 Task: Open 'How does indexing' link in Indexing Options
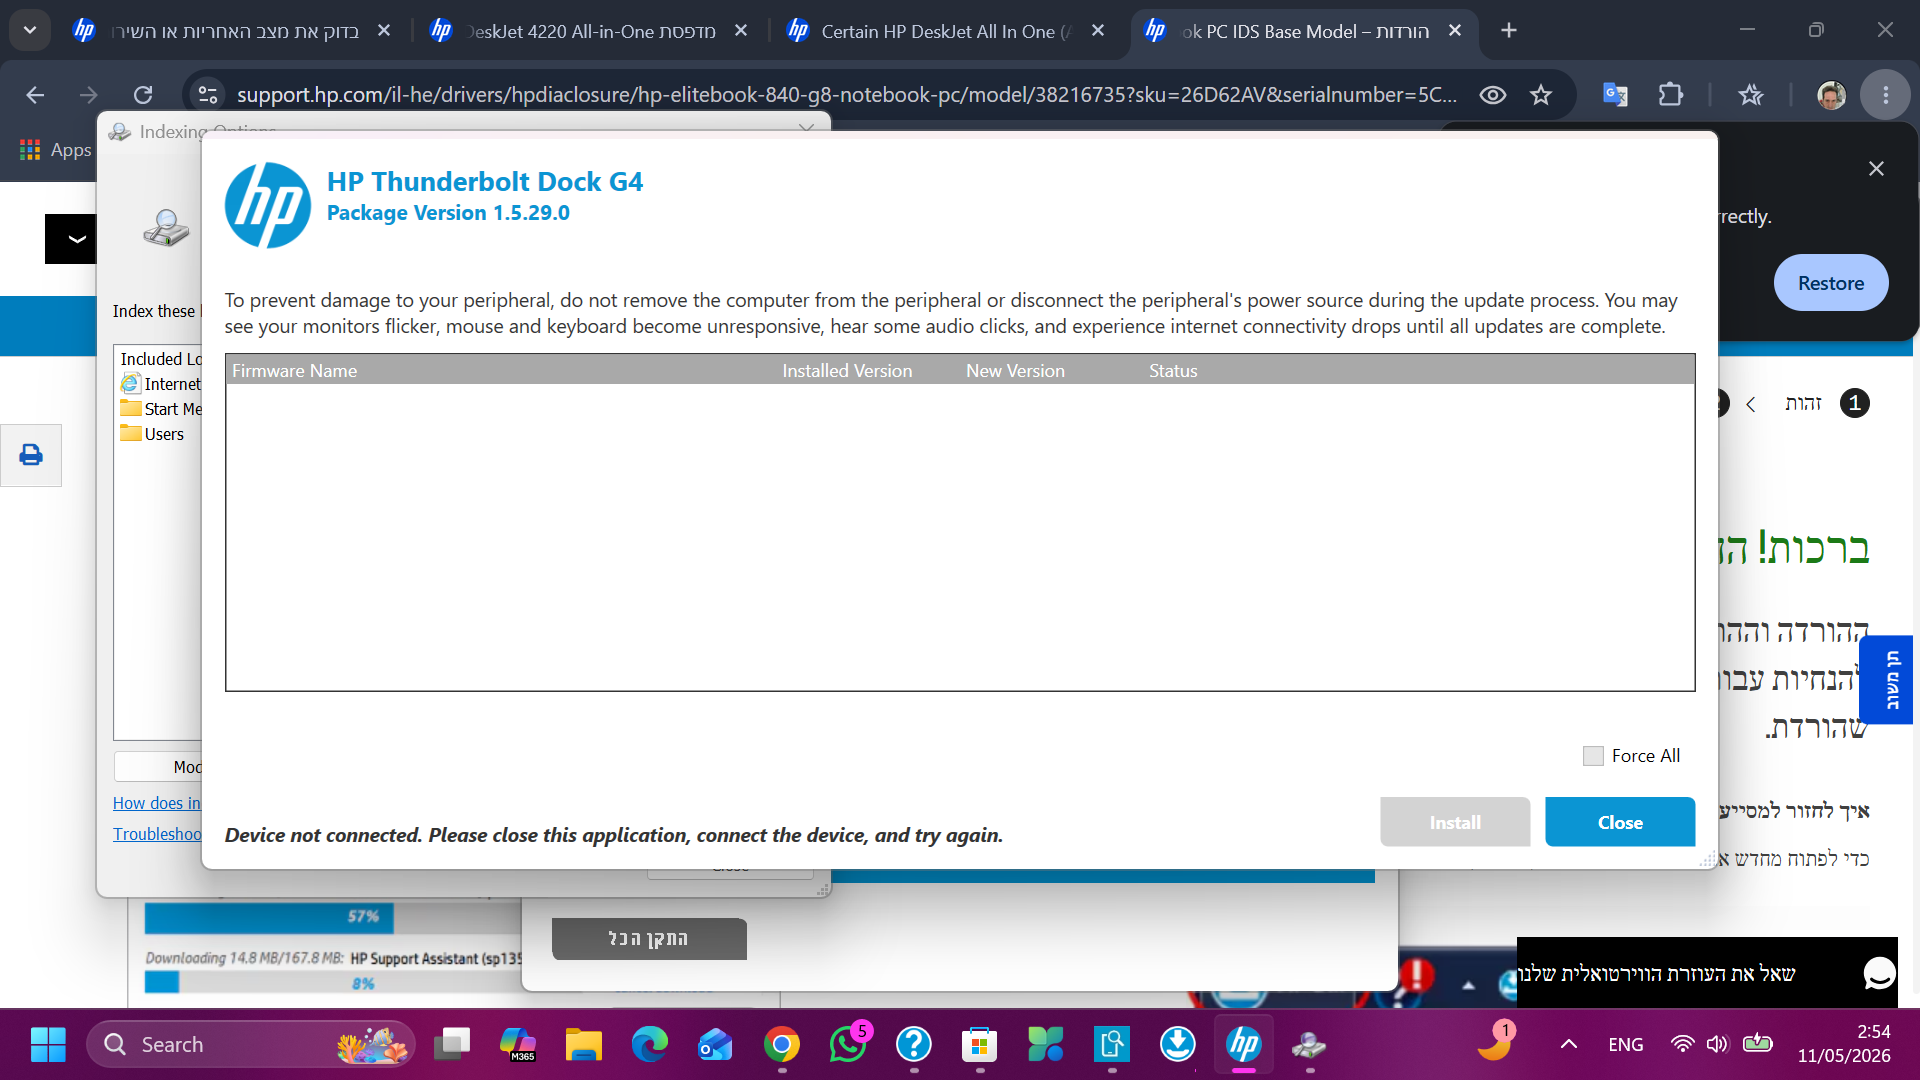[x=157, y=803]
